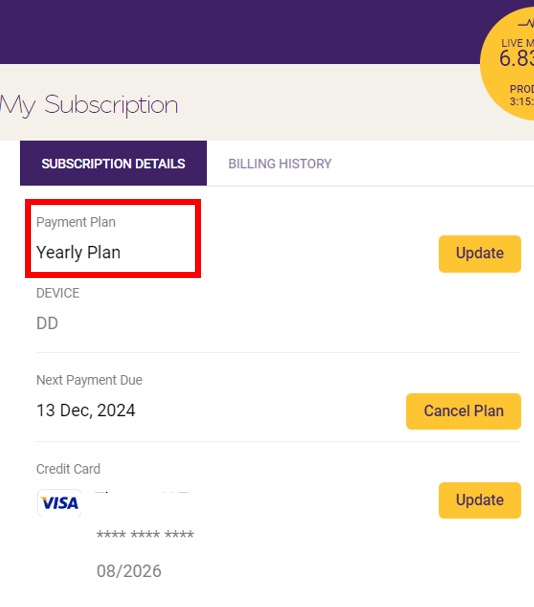Click the Cancel Plan button
This screenshot has height=607, width=534.
464,411
